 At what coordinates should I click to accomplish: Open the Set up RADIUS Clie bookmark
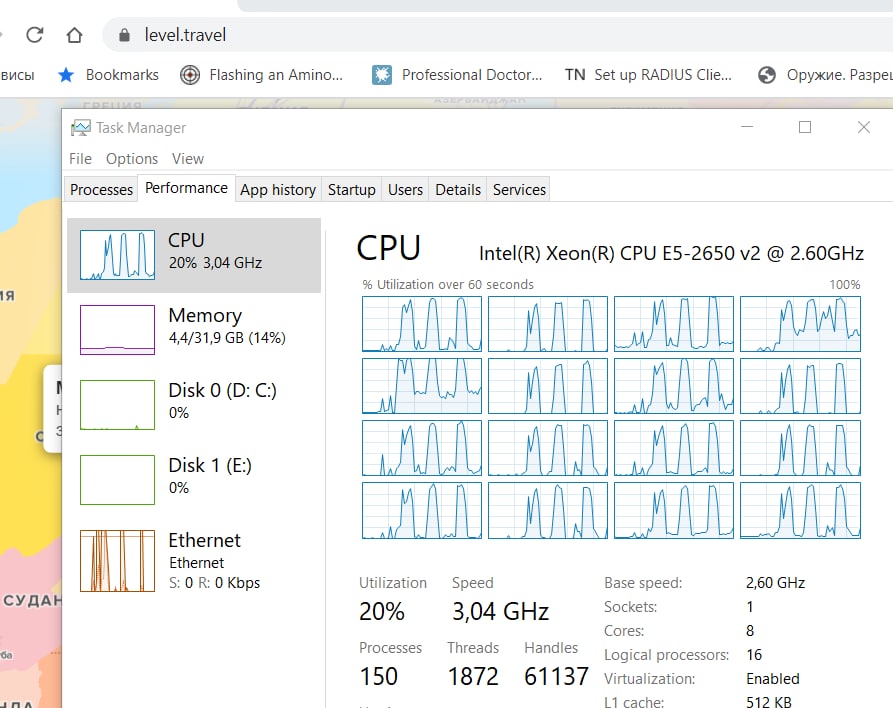coord(648,75)
